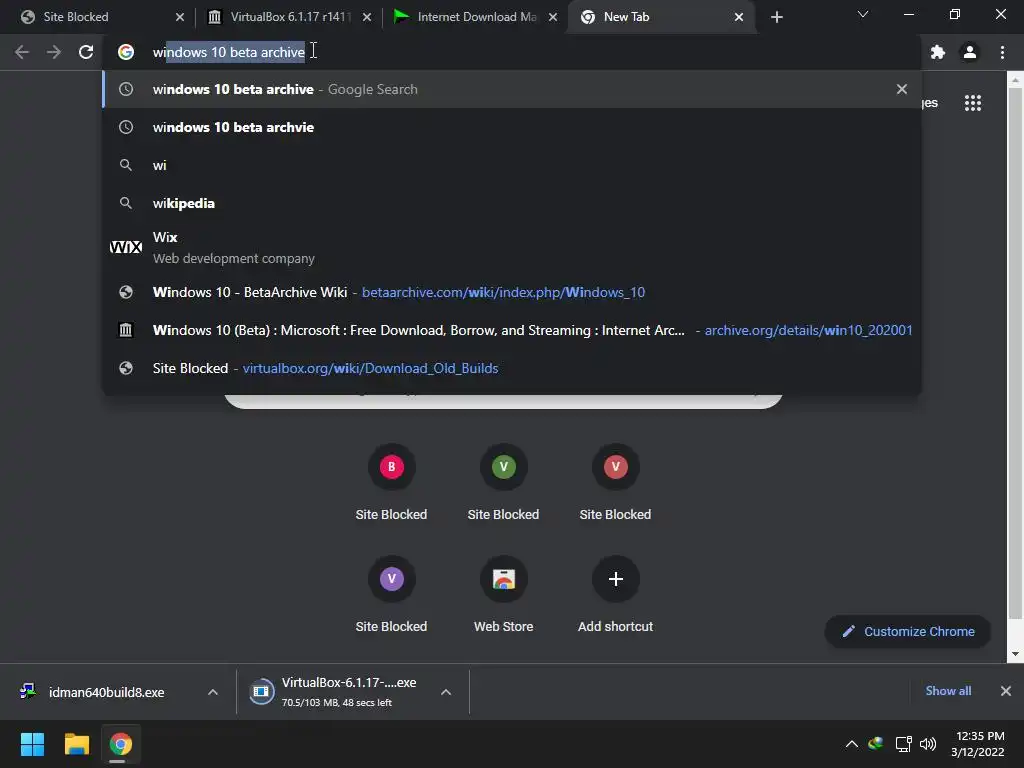Open the tab search dropdown arrow
1024x768 pixels.
pyautogui.click(x=863, y=14)
